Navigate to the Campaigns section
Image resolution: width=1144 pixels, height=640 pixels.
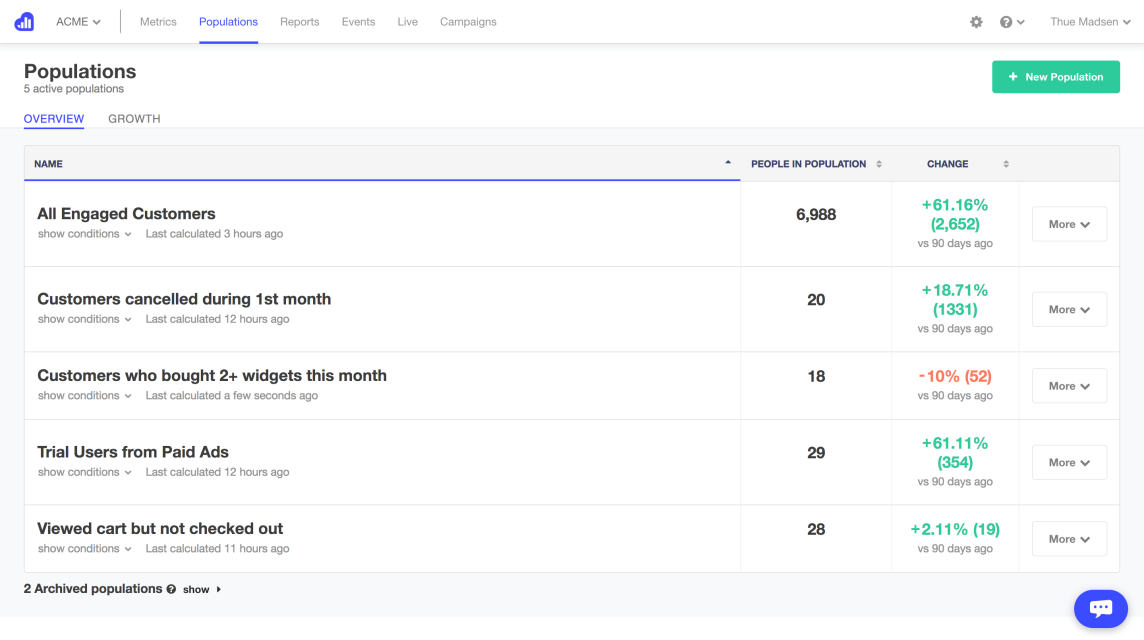(x=468, y=21)
